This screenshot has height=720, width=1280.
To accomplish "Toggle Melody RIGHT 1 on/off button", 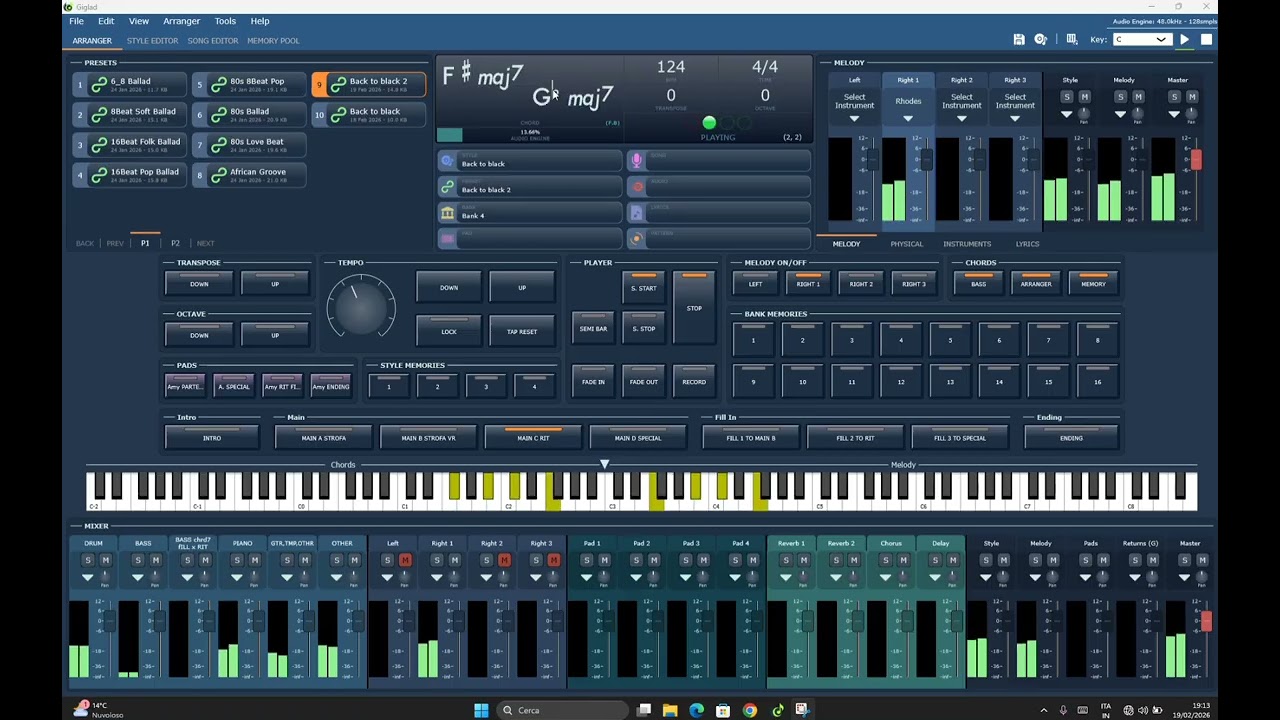I will 808,283.
